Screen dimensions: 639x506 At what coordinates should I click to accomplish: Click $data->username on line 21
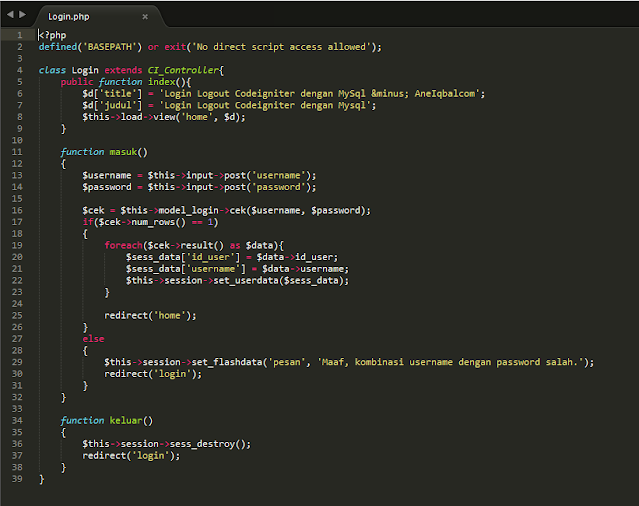pos(305,269)
